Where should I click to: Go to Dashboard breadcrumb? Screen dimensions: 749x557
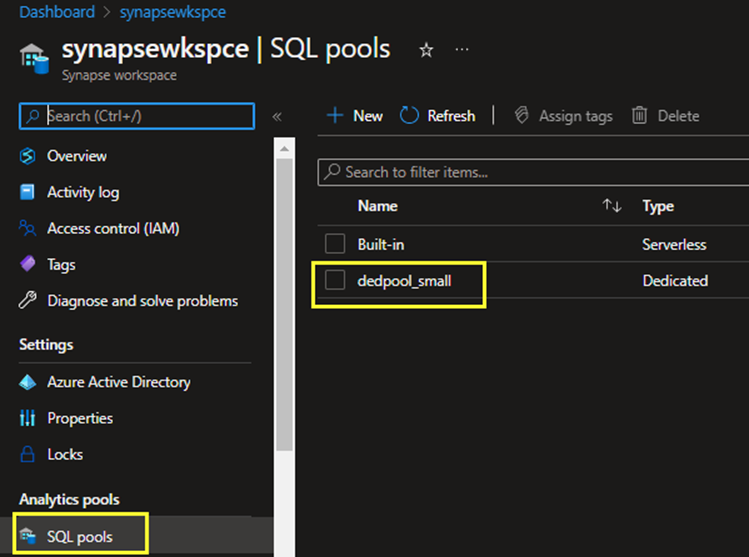(57, 12)
